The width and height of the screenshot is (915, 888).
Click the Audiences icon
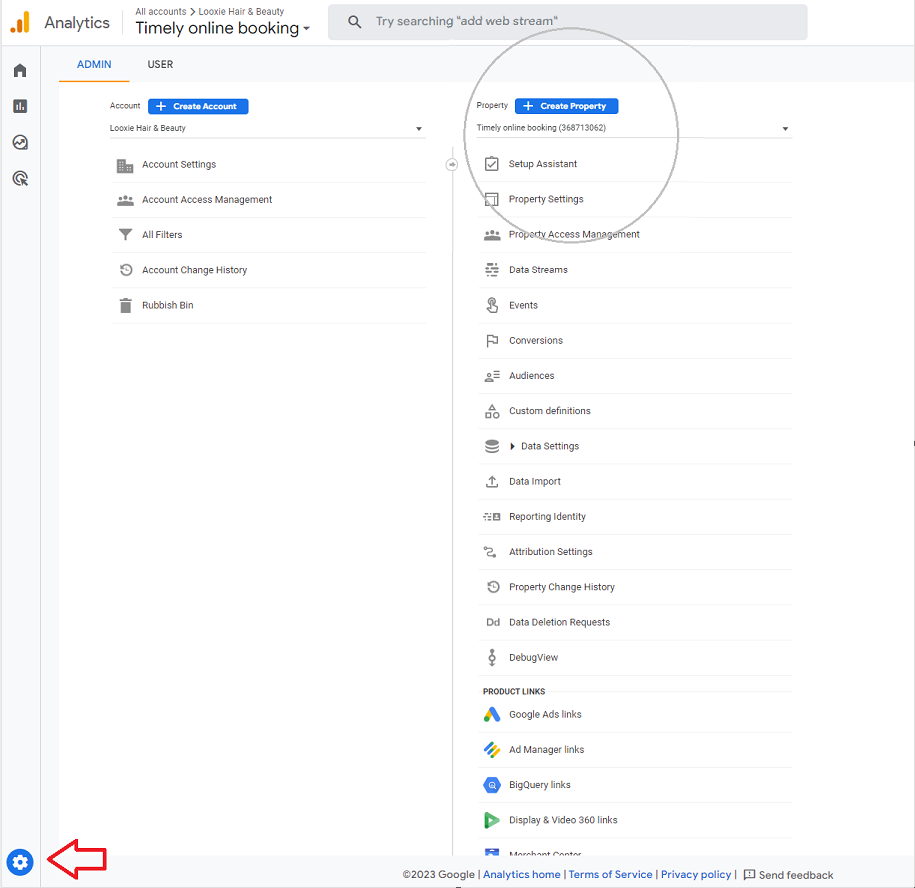click(492, 376)
